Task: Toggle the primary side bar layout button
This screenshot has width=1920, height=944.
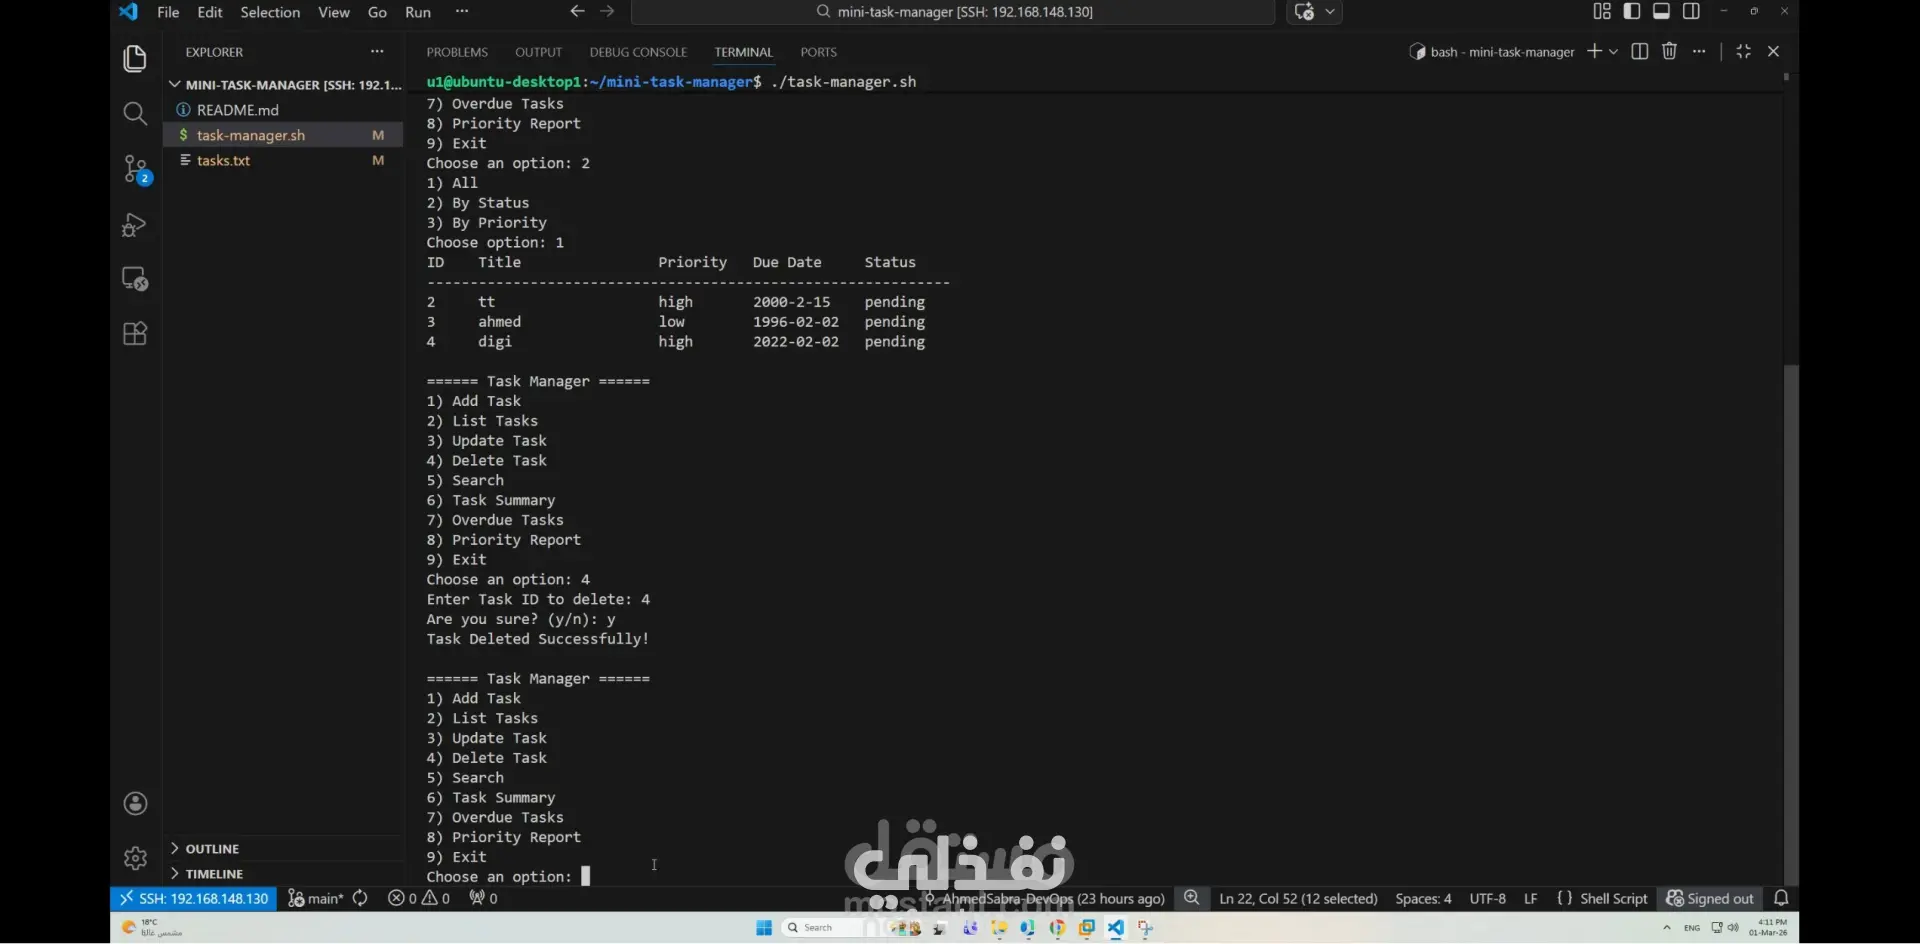Action: tap(1632, 11)
